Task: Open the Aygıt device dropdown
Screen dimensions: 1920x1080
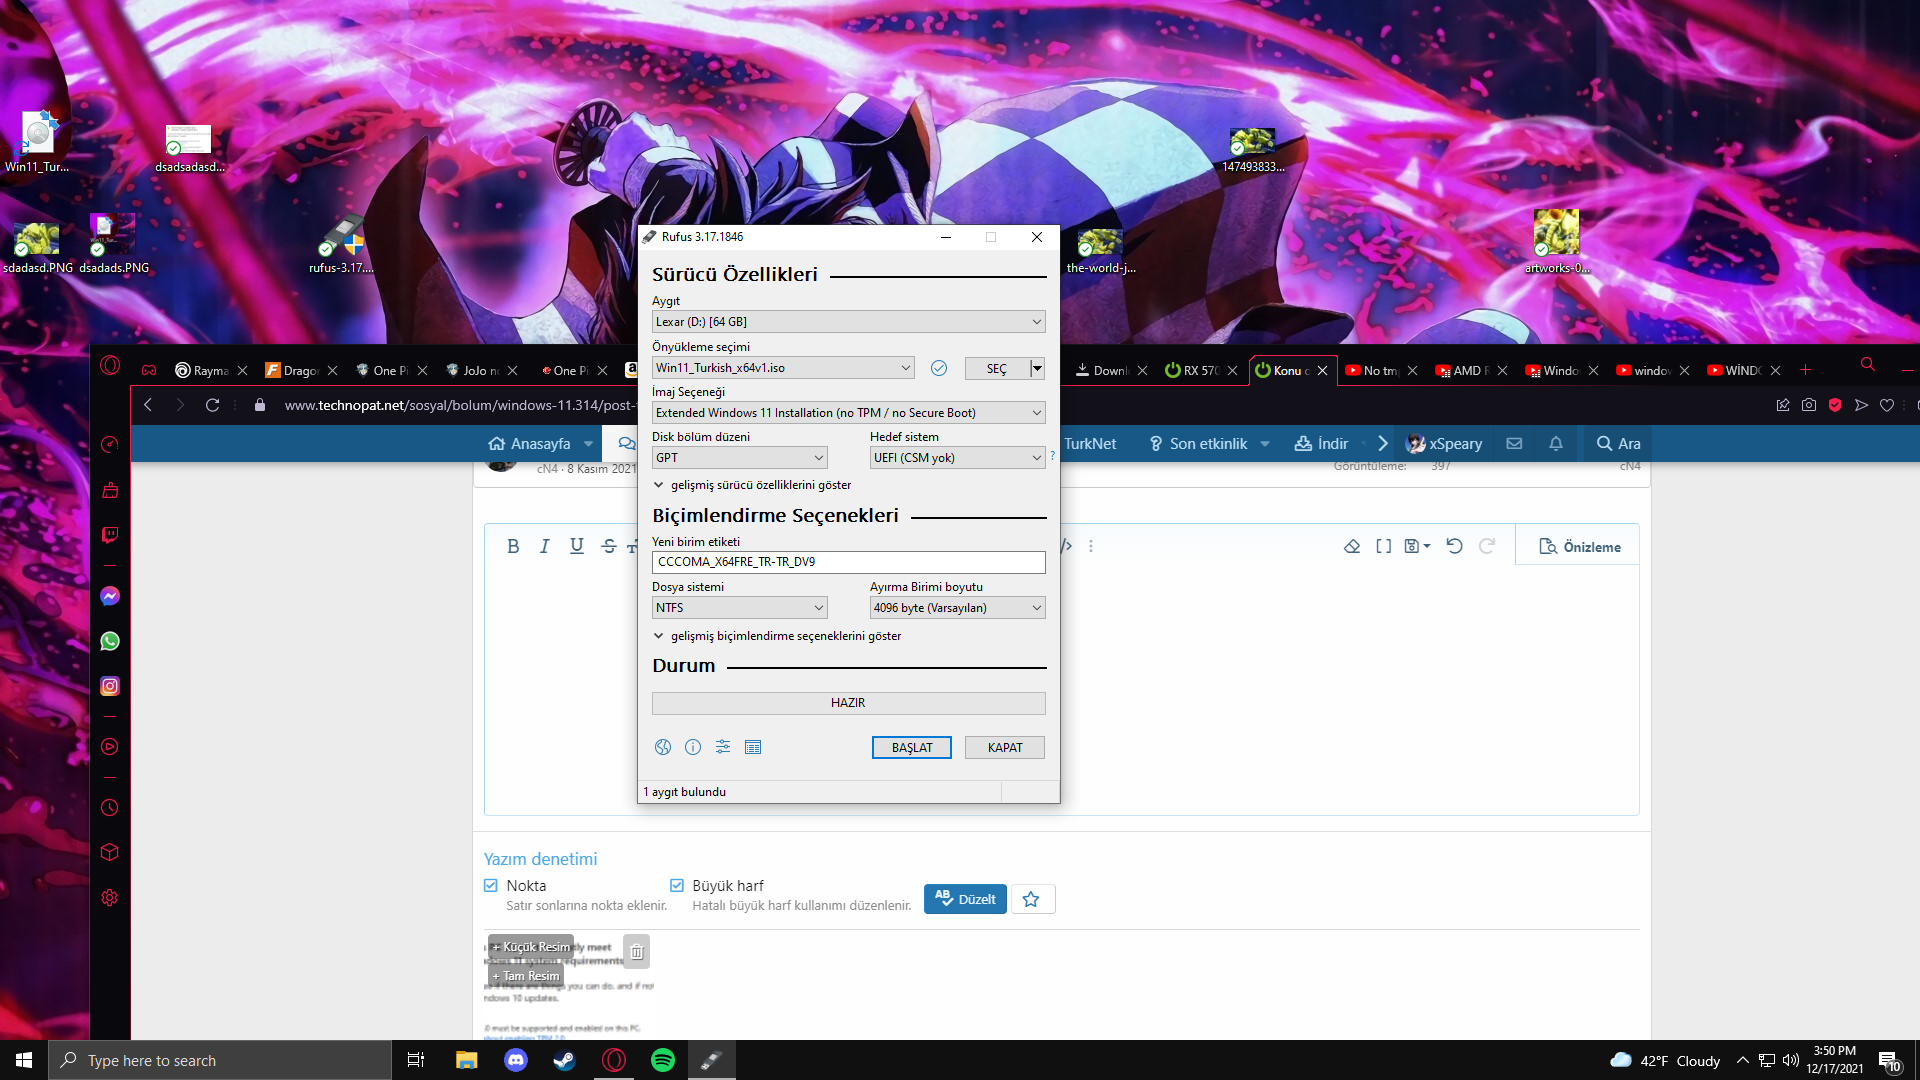Action: coord(848,322)
